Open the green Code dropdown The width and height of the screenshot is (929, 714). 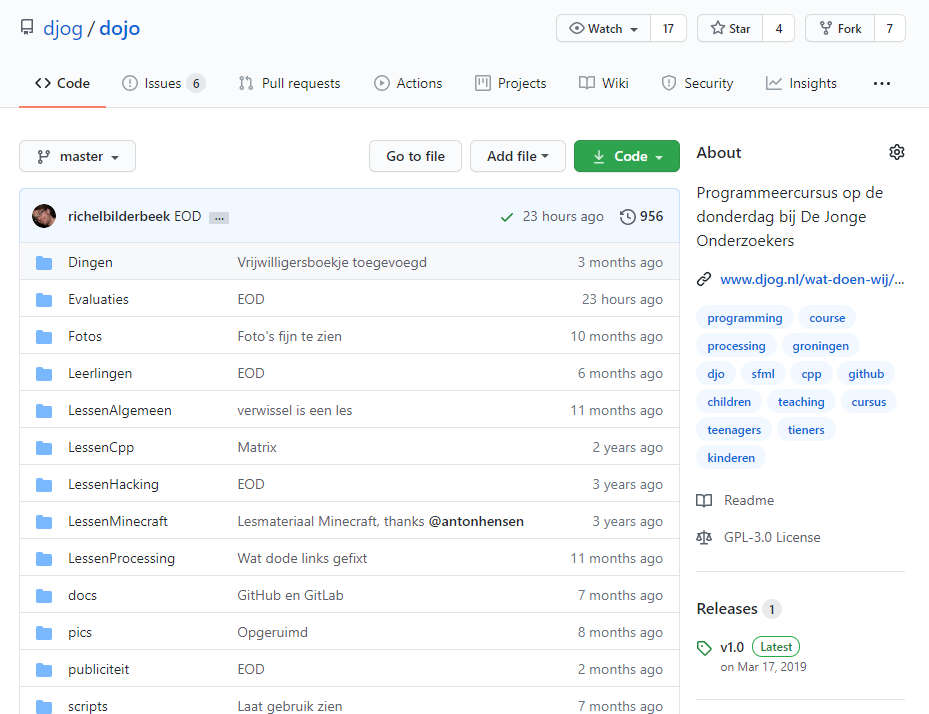[x=626, y=156]
